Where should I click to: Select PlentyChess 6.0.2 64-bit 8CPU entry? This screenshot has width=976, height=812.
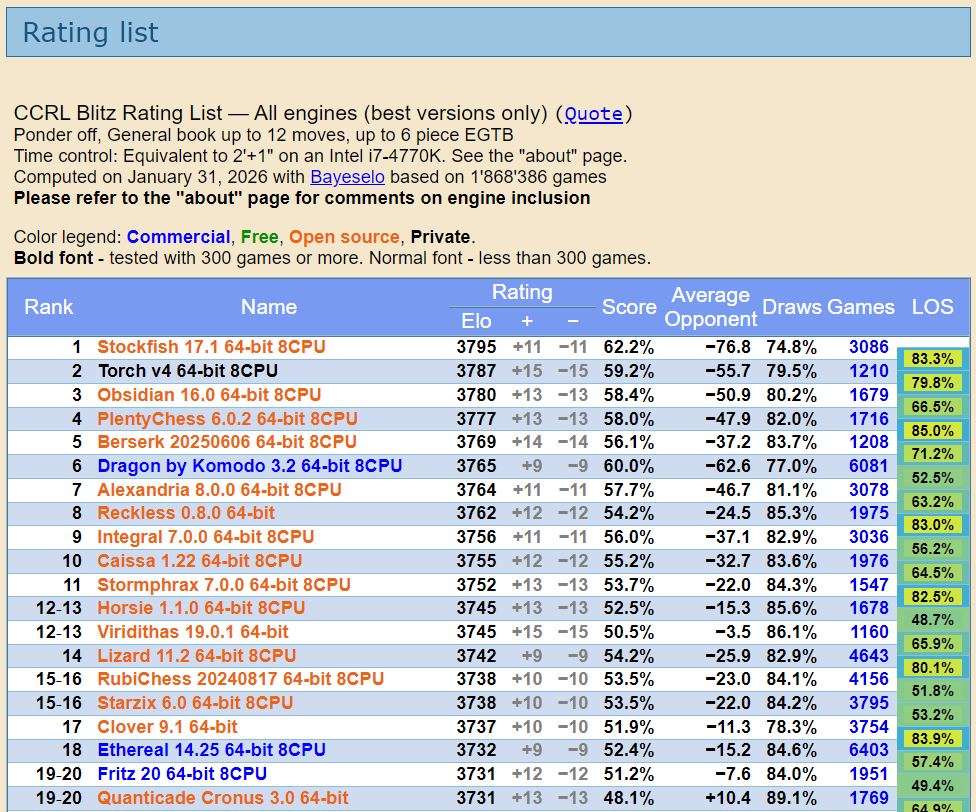click(x=227, y=419)
